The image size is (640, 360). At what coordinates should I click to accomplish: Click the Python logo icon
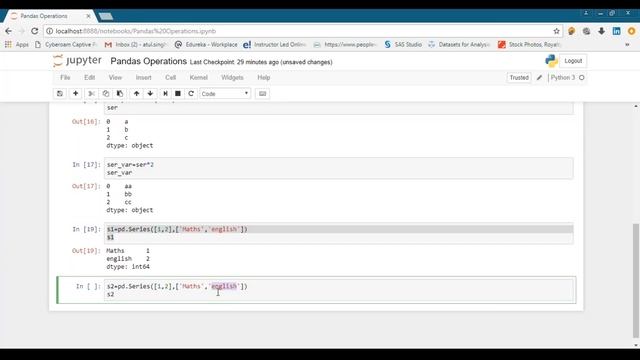click(551, 61)
